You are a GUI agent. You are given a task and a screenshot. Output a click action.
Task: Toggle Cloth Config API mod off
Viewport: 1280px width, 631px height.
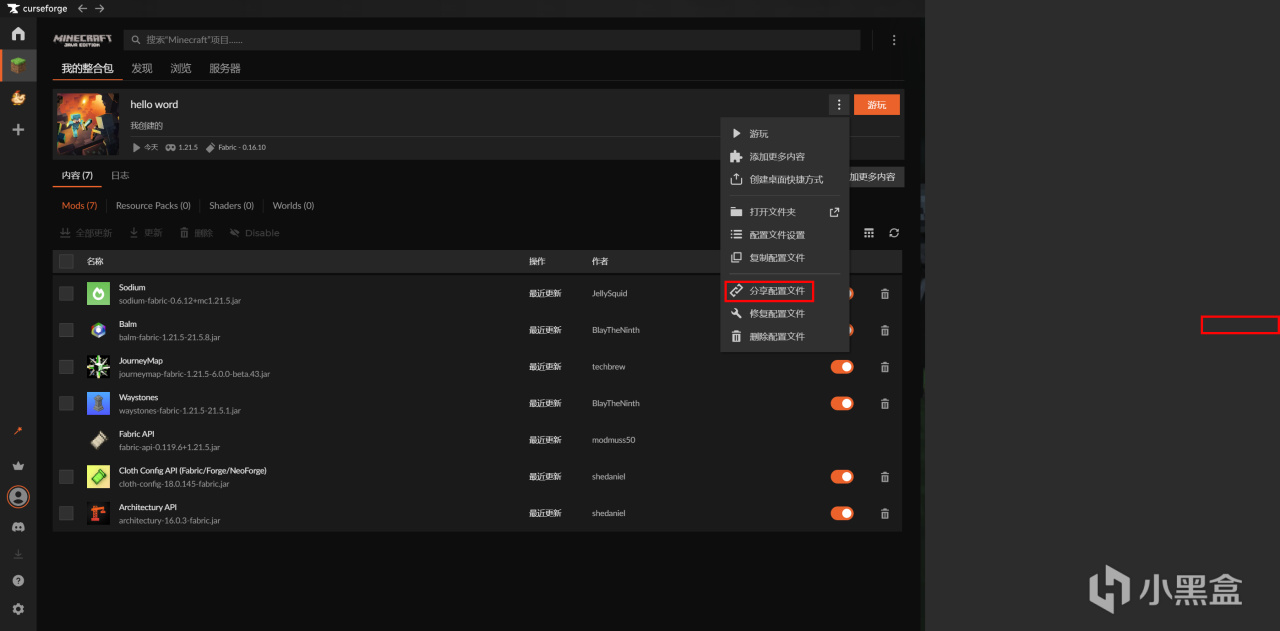tap(842, 477)
